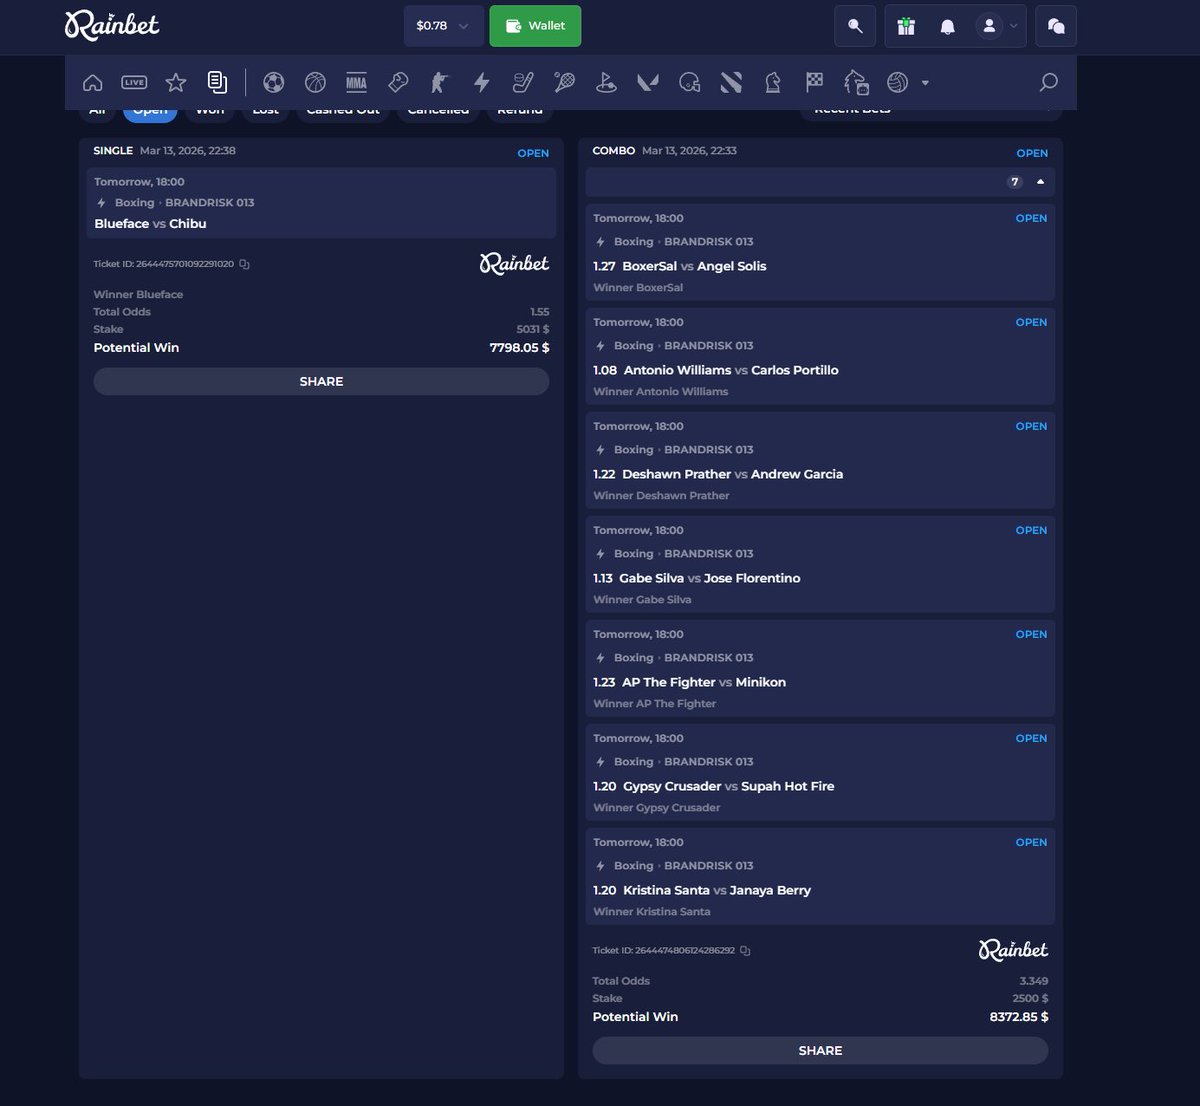Click the combo Total Odds 3.349 value

(x=1034, y=981)
